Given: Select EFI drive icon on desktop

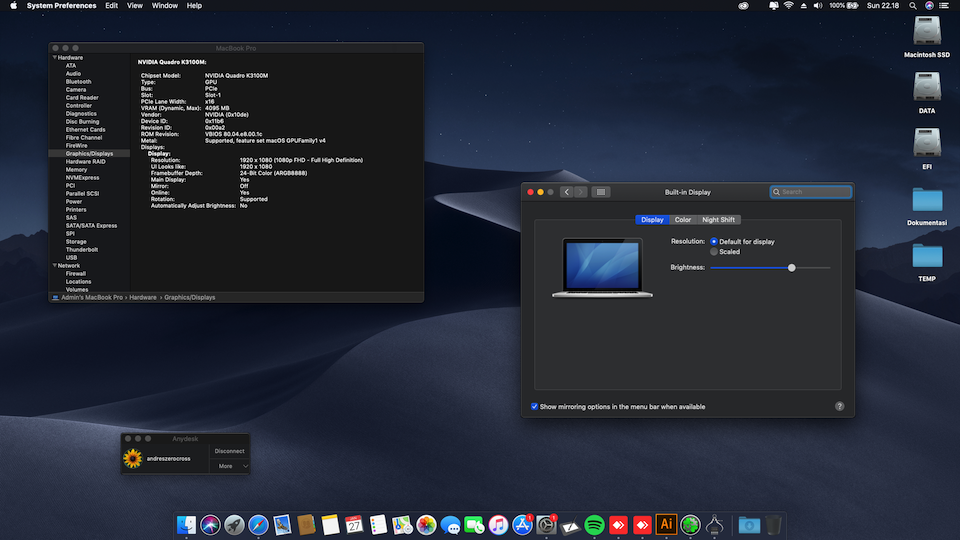Looking at the screenshot, I should click(x=927, y=143).
